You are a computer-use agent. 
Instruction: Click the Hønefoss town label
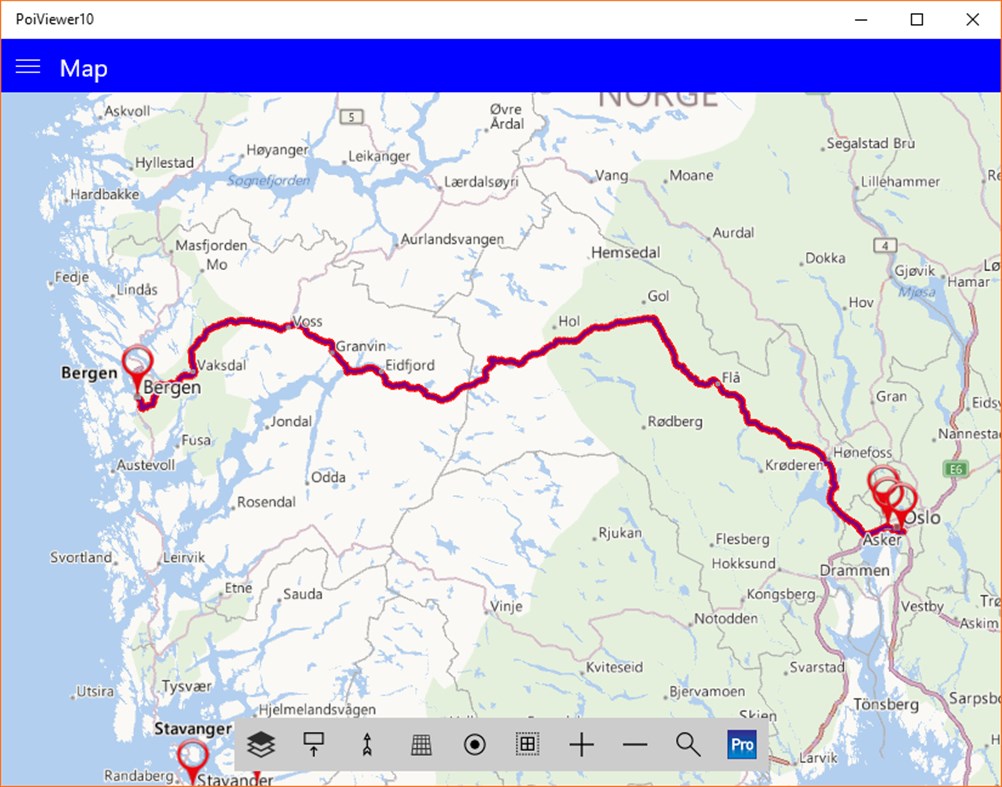pyautogui.click(x=862, y=453)
